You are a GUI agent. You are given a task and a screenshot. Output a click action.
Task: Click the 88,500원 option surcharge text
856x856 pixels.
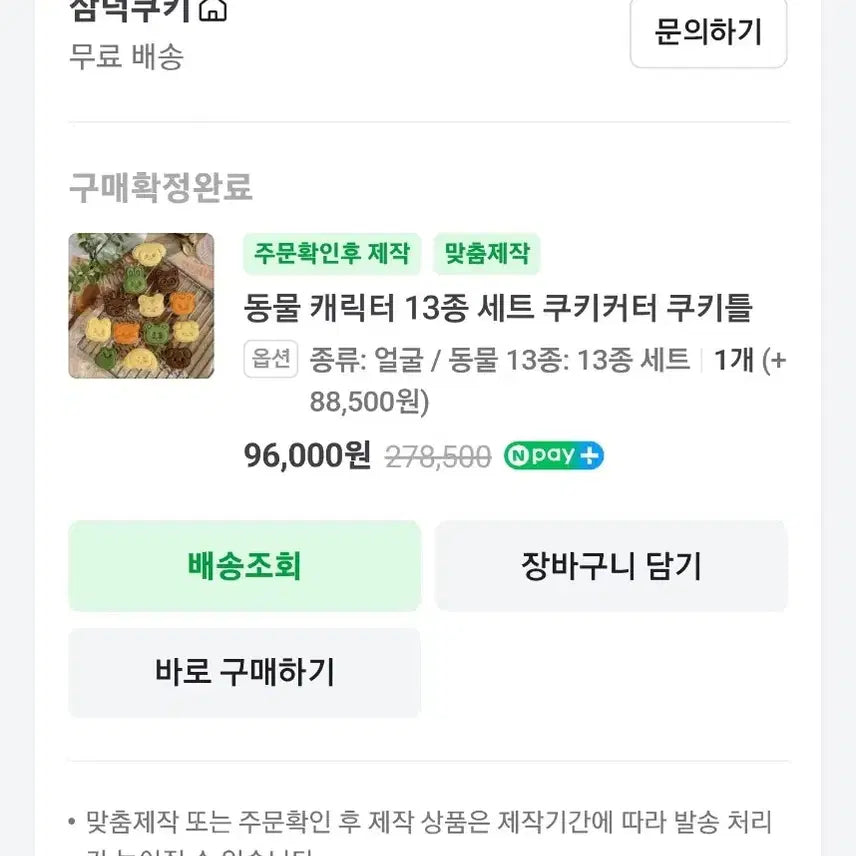click(x=369, y=402)
